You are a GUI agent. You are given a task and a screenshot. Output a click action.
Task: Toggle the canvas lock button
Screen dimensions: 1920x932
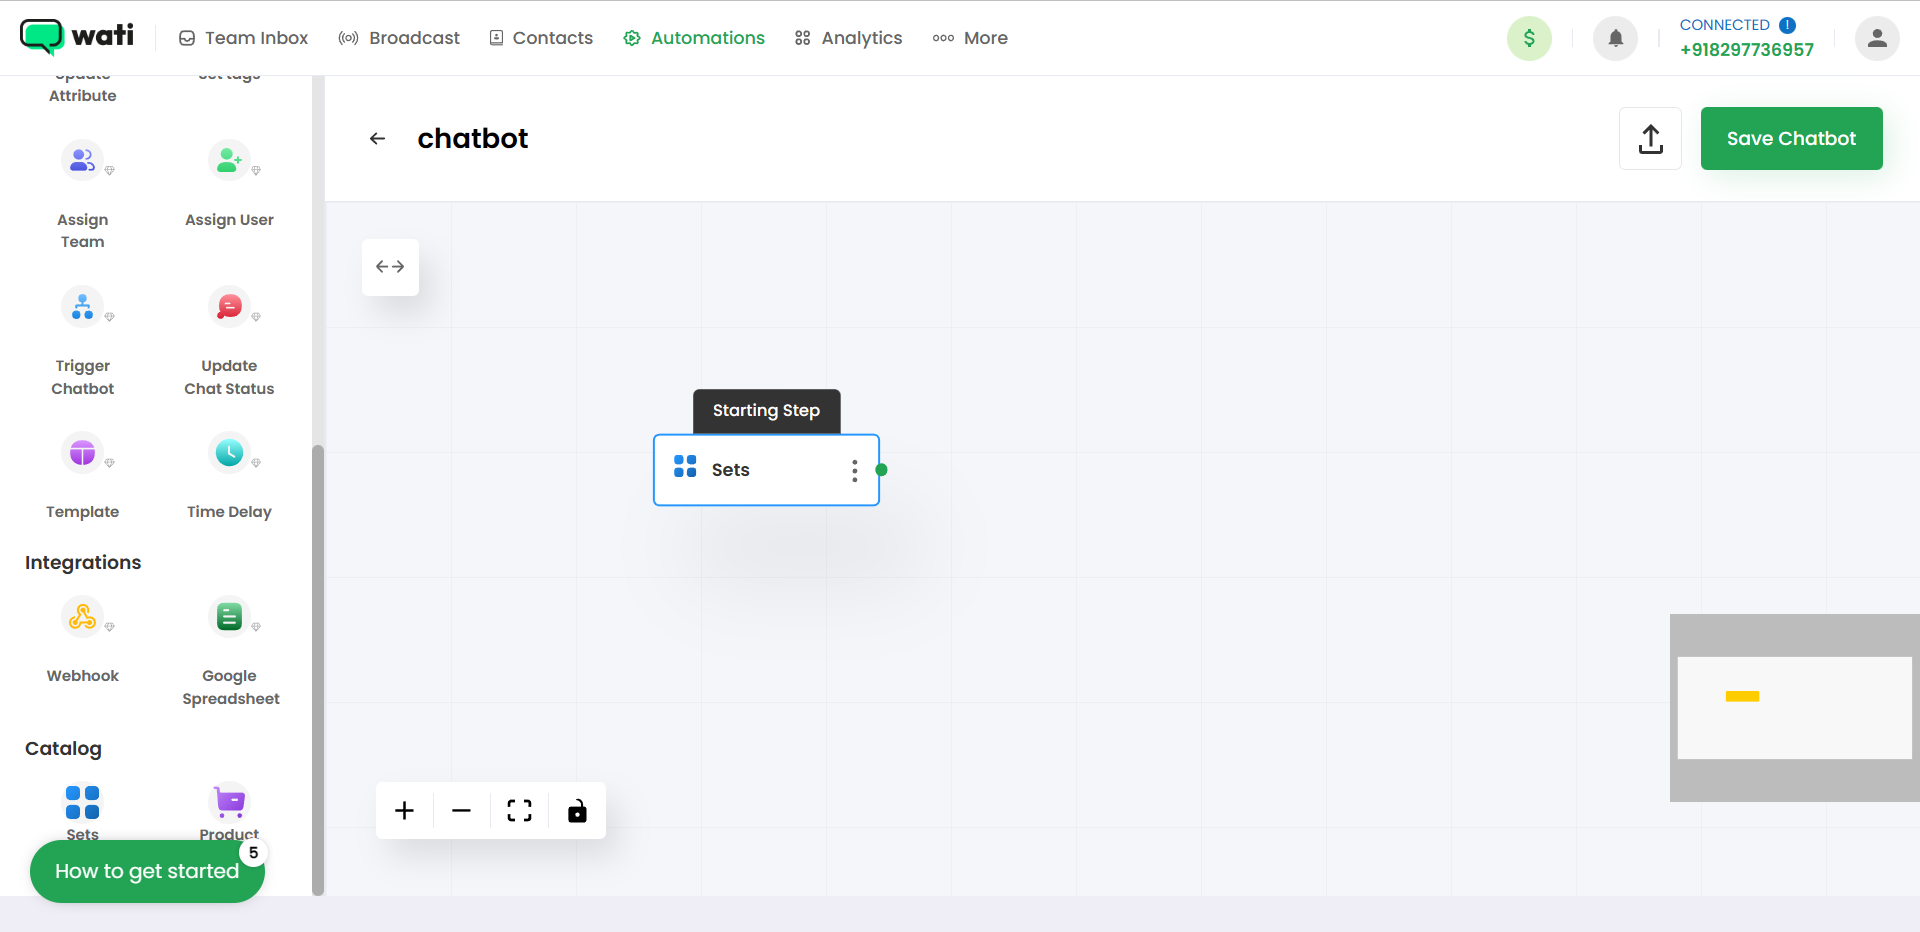577,811
